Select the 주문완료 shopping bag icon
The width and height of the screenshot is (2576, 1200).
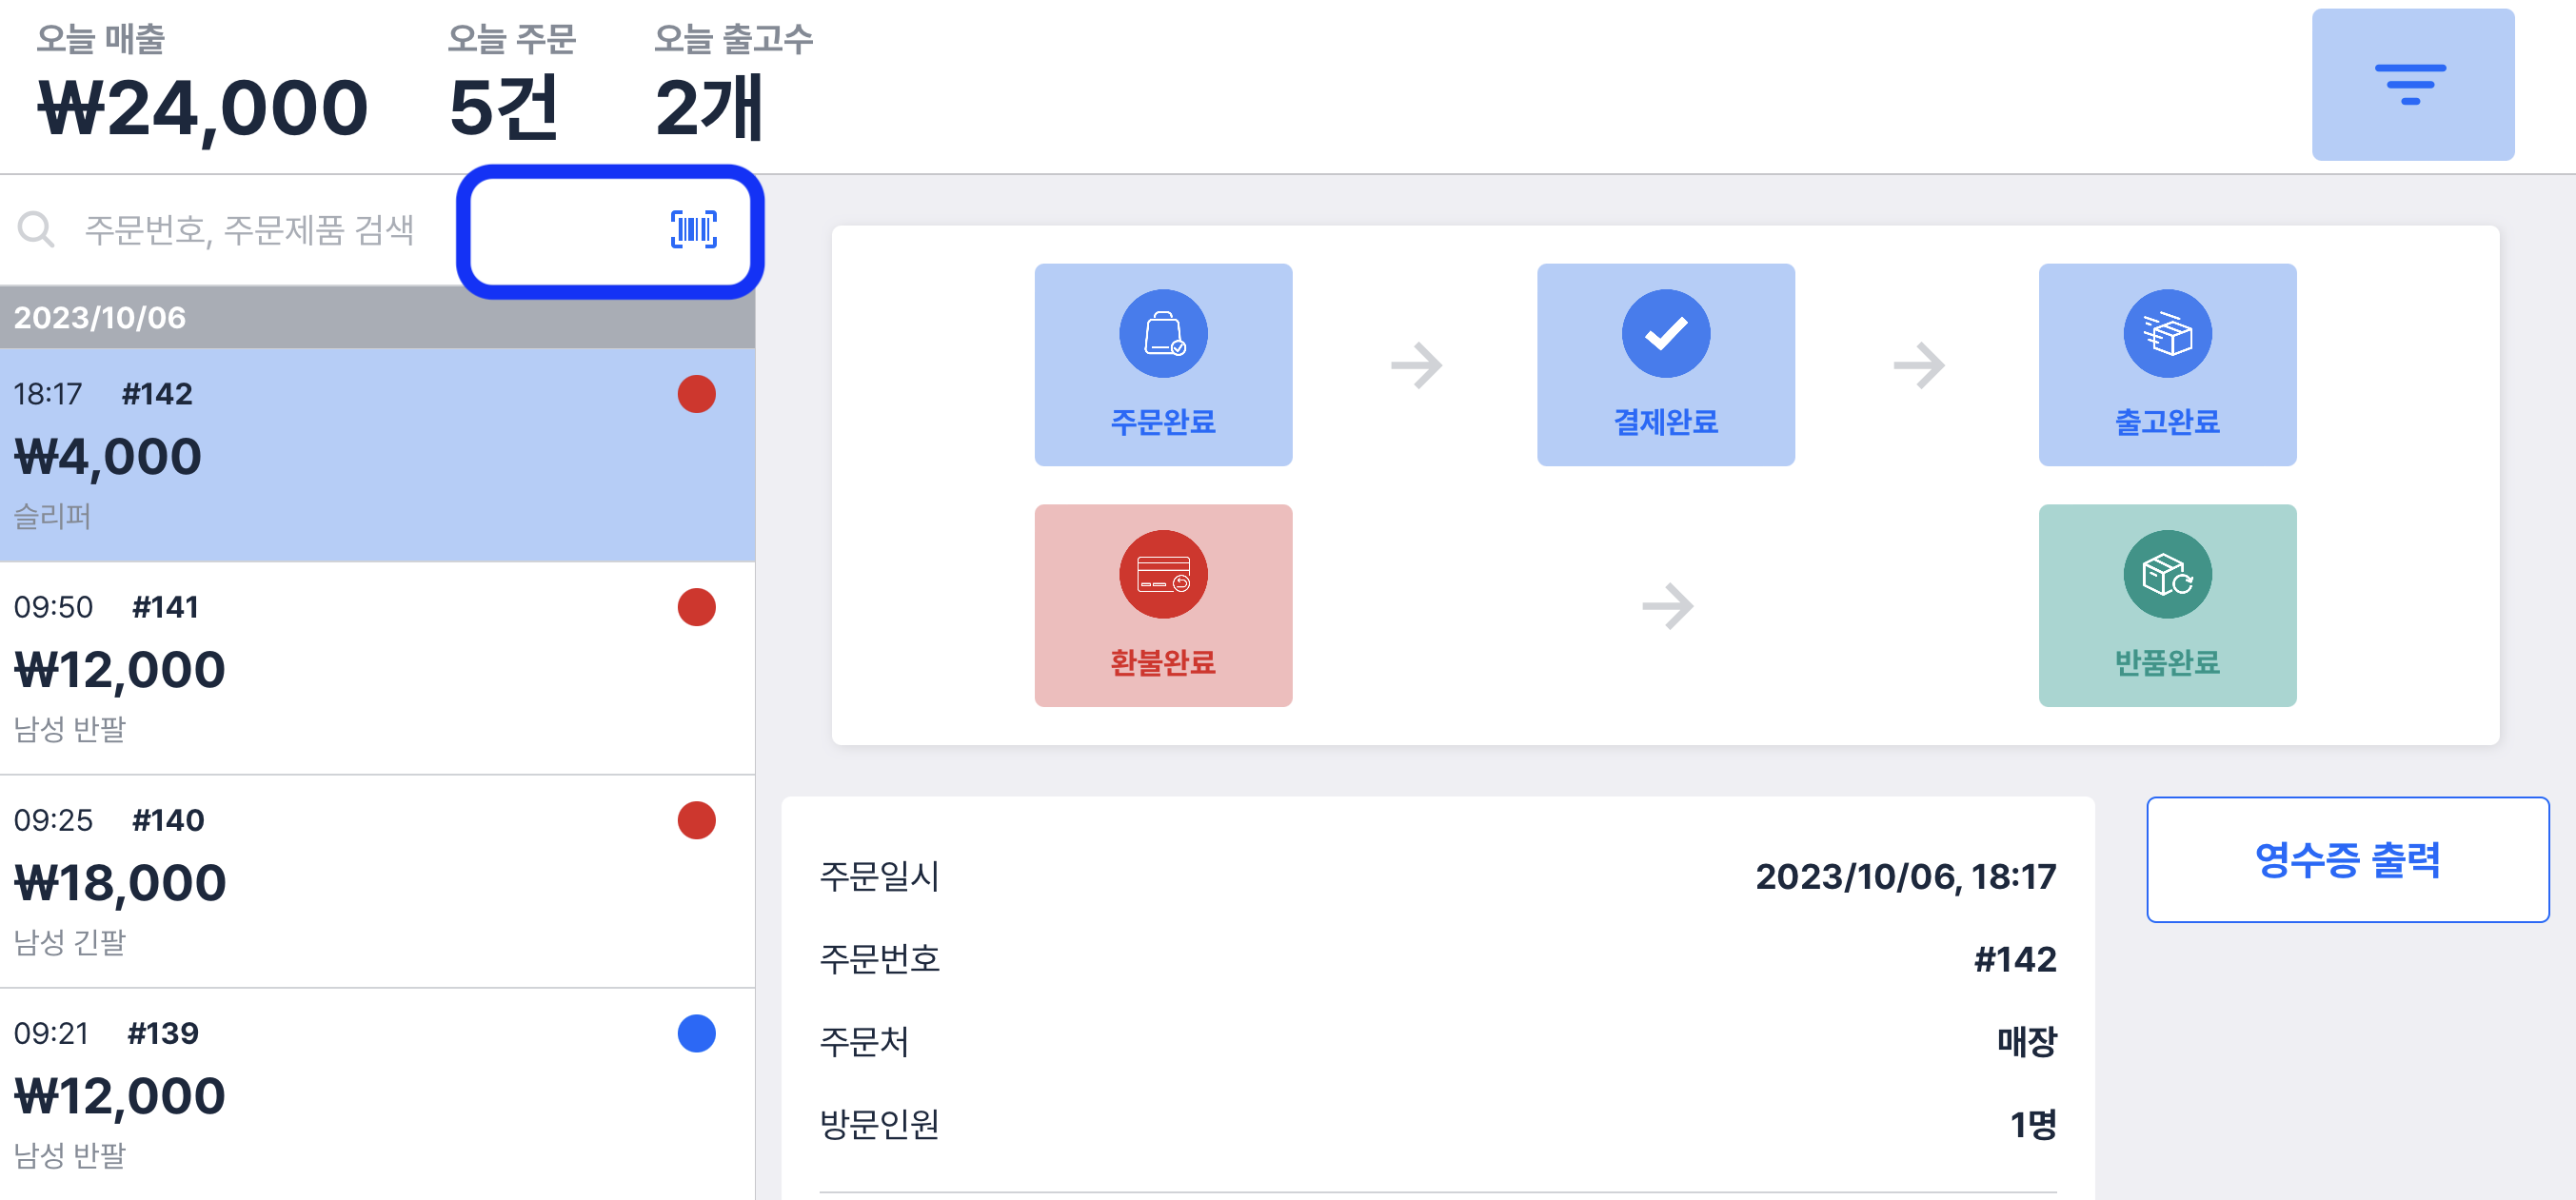(x=1162, y=335)
